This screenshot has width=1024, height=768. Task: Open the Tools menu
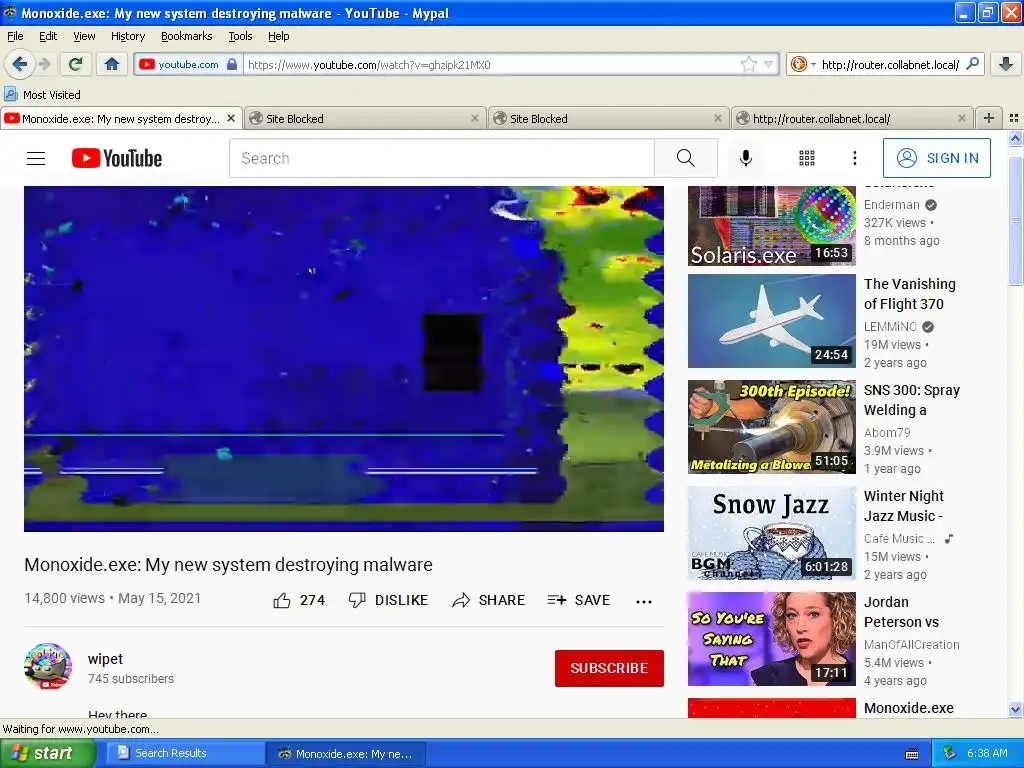[x=240, y=36]
